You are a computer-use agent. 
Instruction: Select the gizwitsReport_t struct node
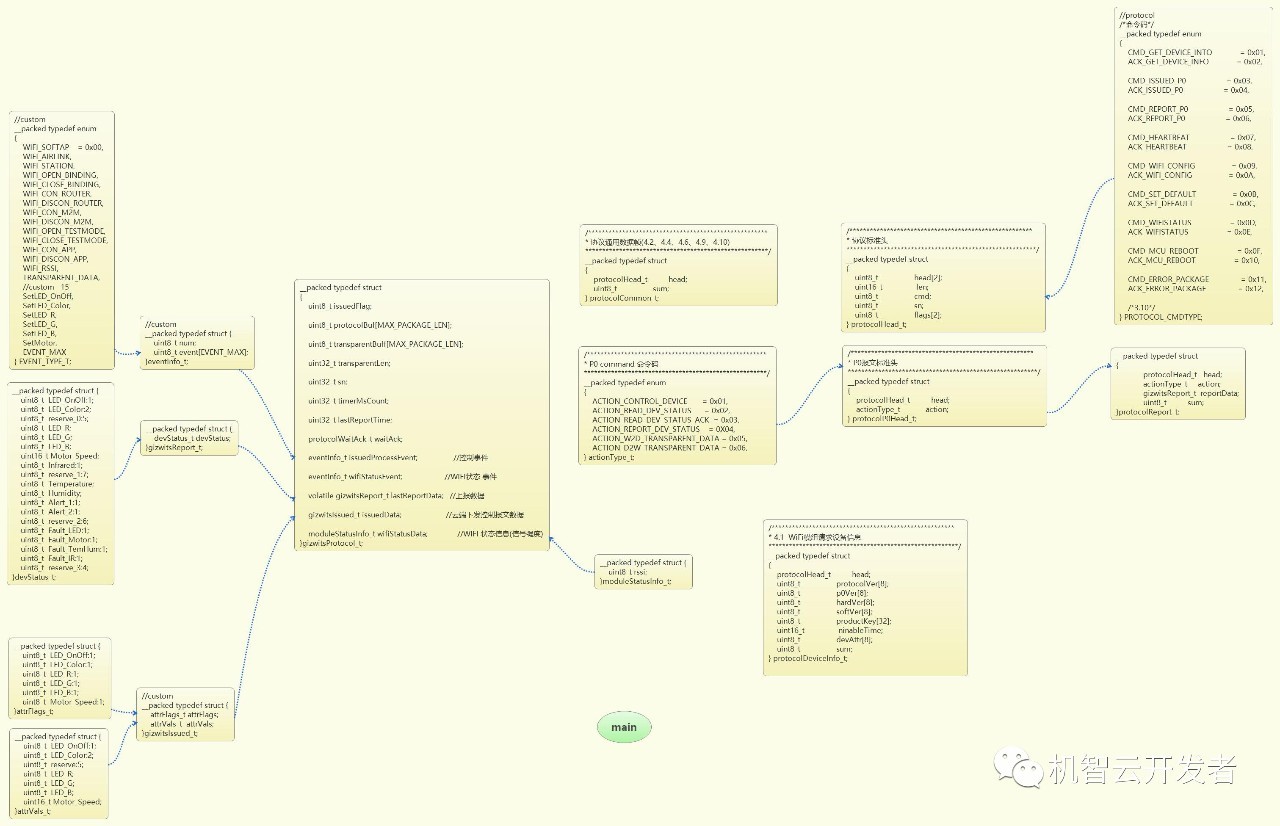pos(189,438)
